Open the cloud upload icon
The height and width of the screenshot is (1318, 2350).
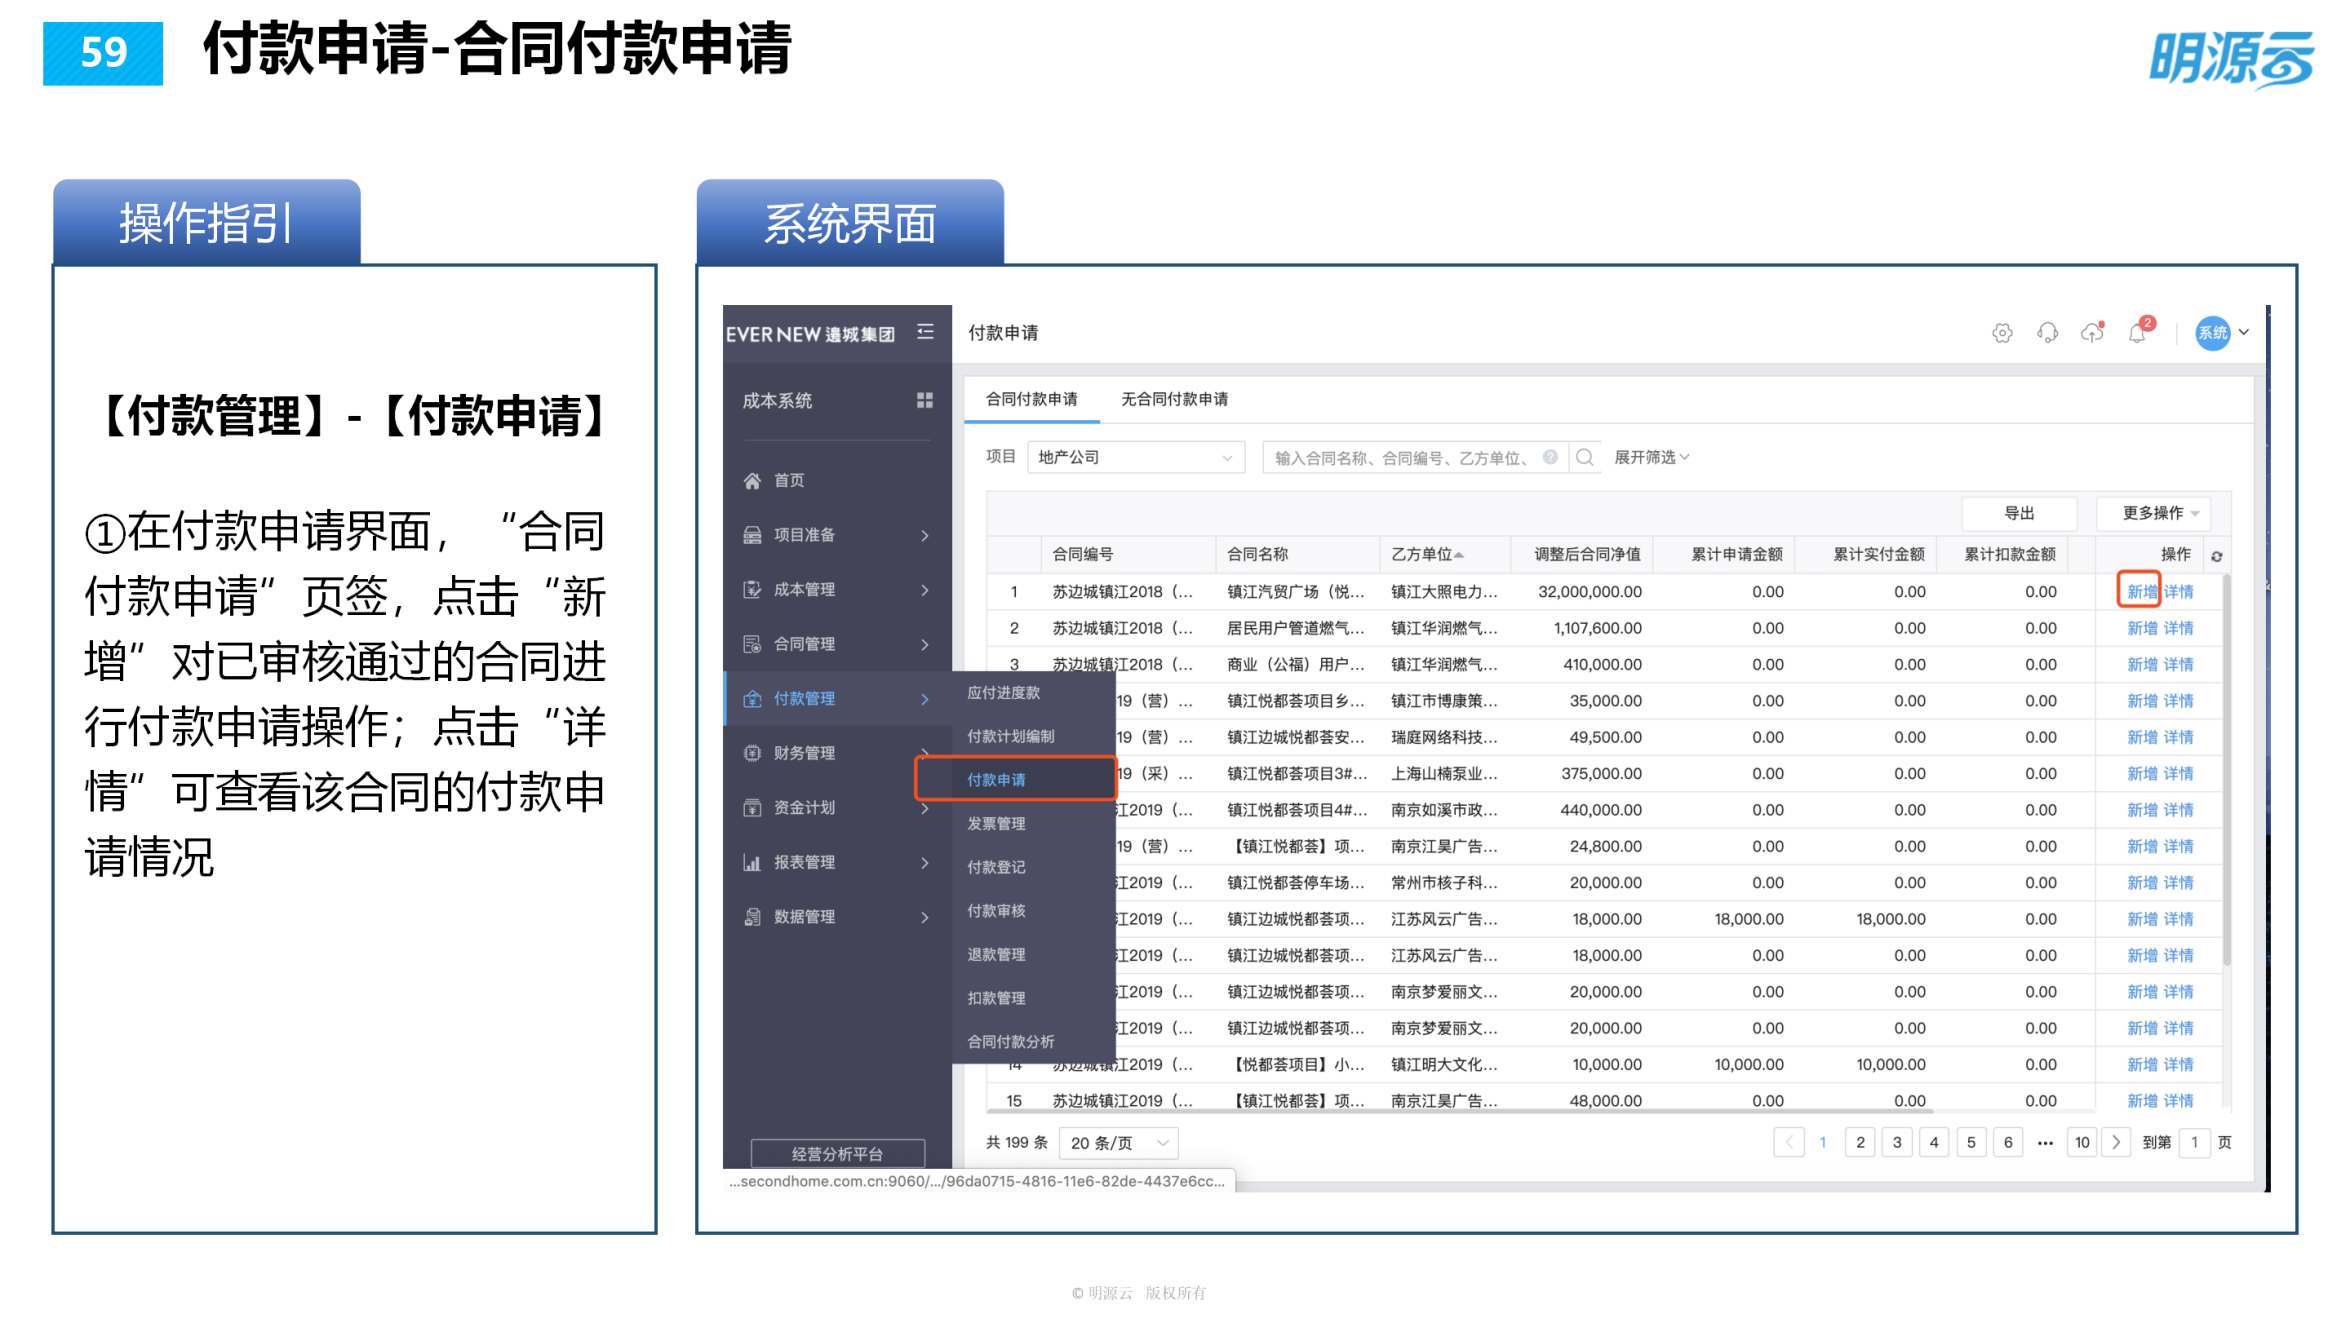click(x=2092, y=333)
